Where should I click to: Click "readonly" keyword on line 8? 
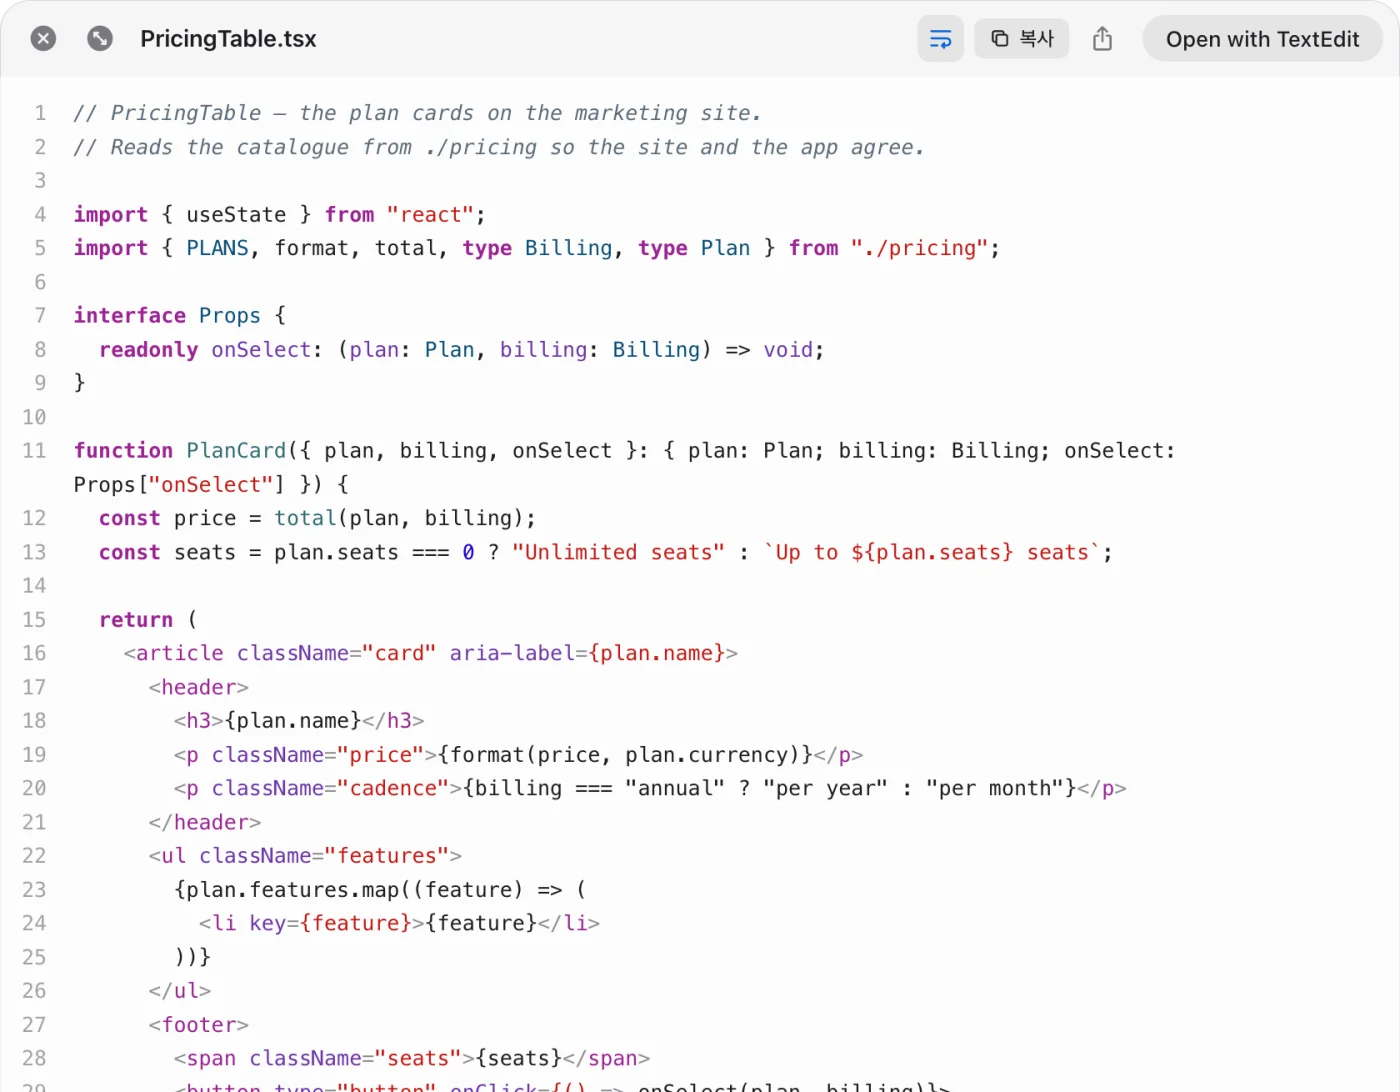[x=148, y=350]
